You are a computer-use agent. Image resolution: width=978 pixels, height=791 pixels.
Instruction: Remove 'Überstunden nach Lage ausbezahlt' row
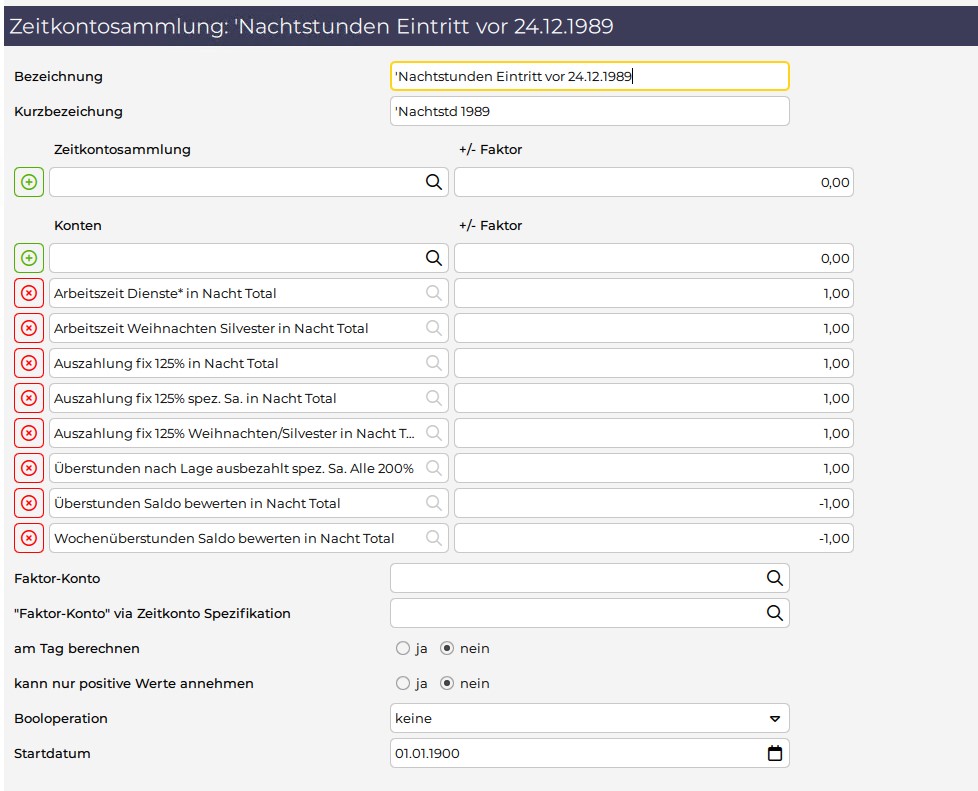29,468
